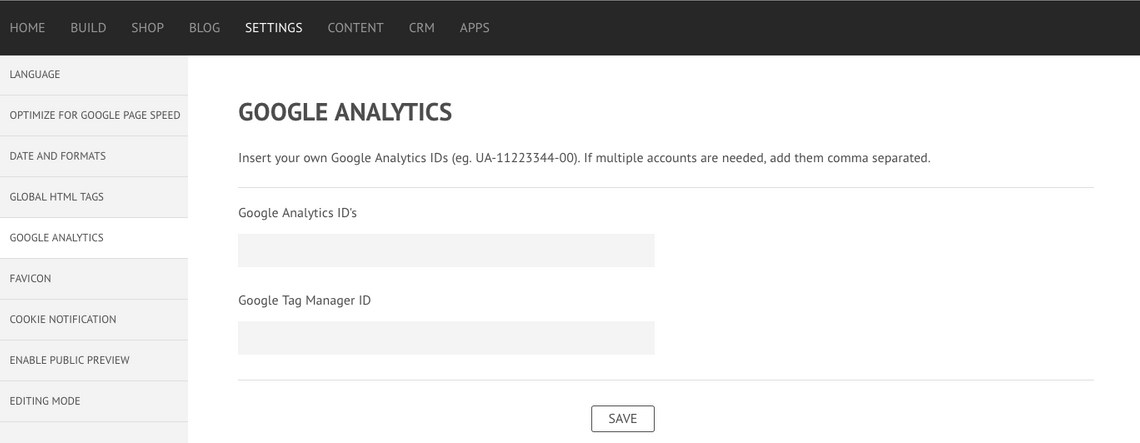Viewport: 1140px width, 443px height.
Task: Open the SHOP menu
Action: (148, 28)
